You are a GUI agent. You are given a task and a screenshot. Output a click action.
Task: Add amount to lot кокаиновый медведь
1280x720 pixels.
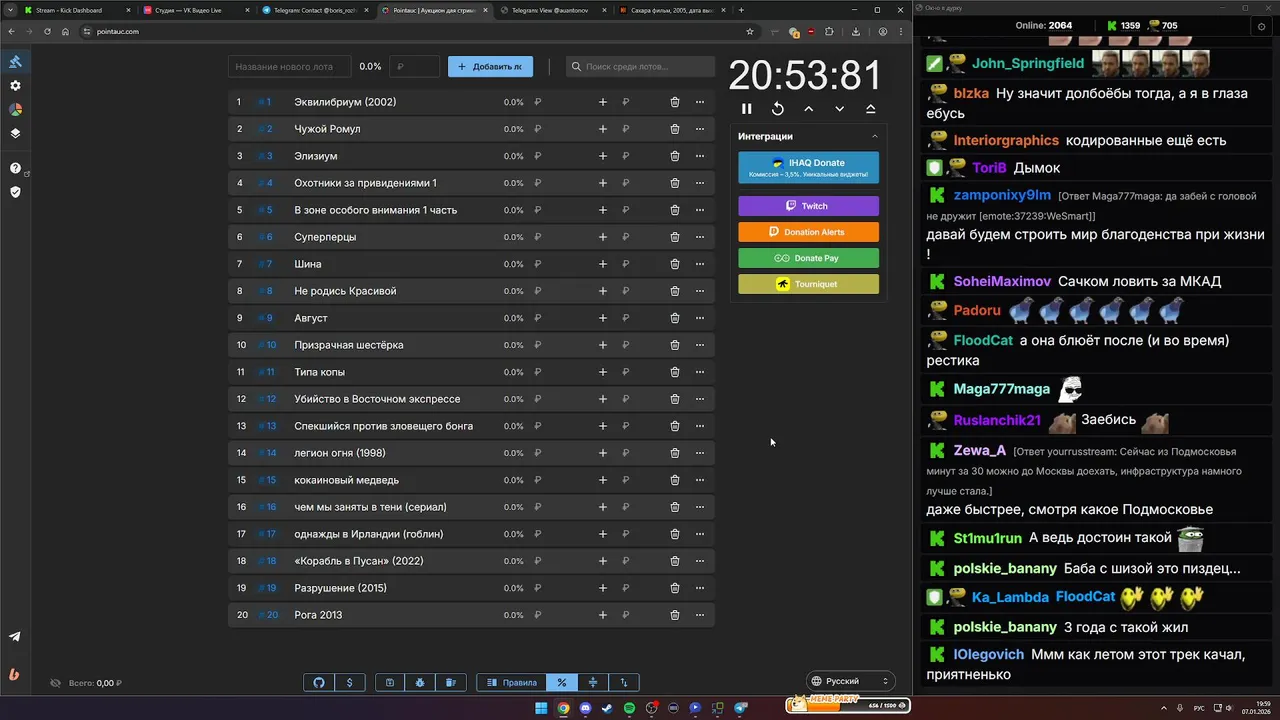click(x=602, y=480)
